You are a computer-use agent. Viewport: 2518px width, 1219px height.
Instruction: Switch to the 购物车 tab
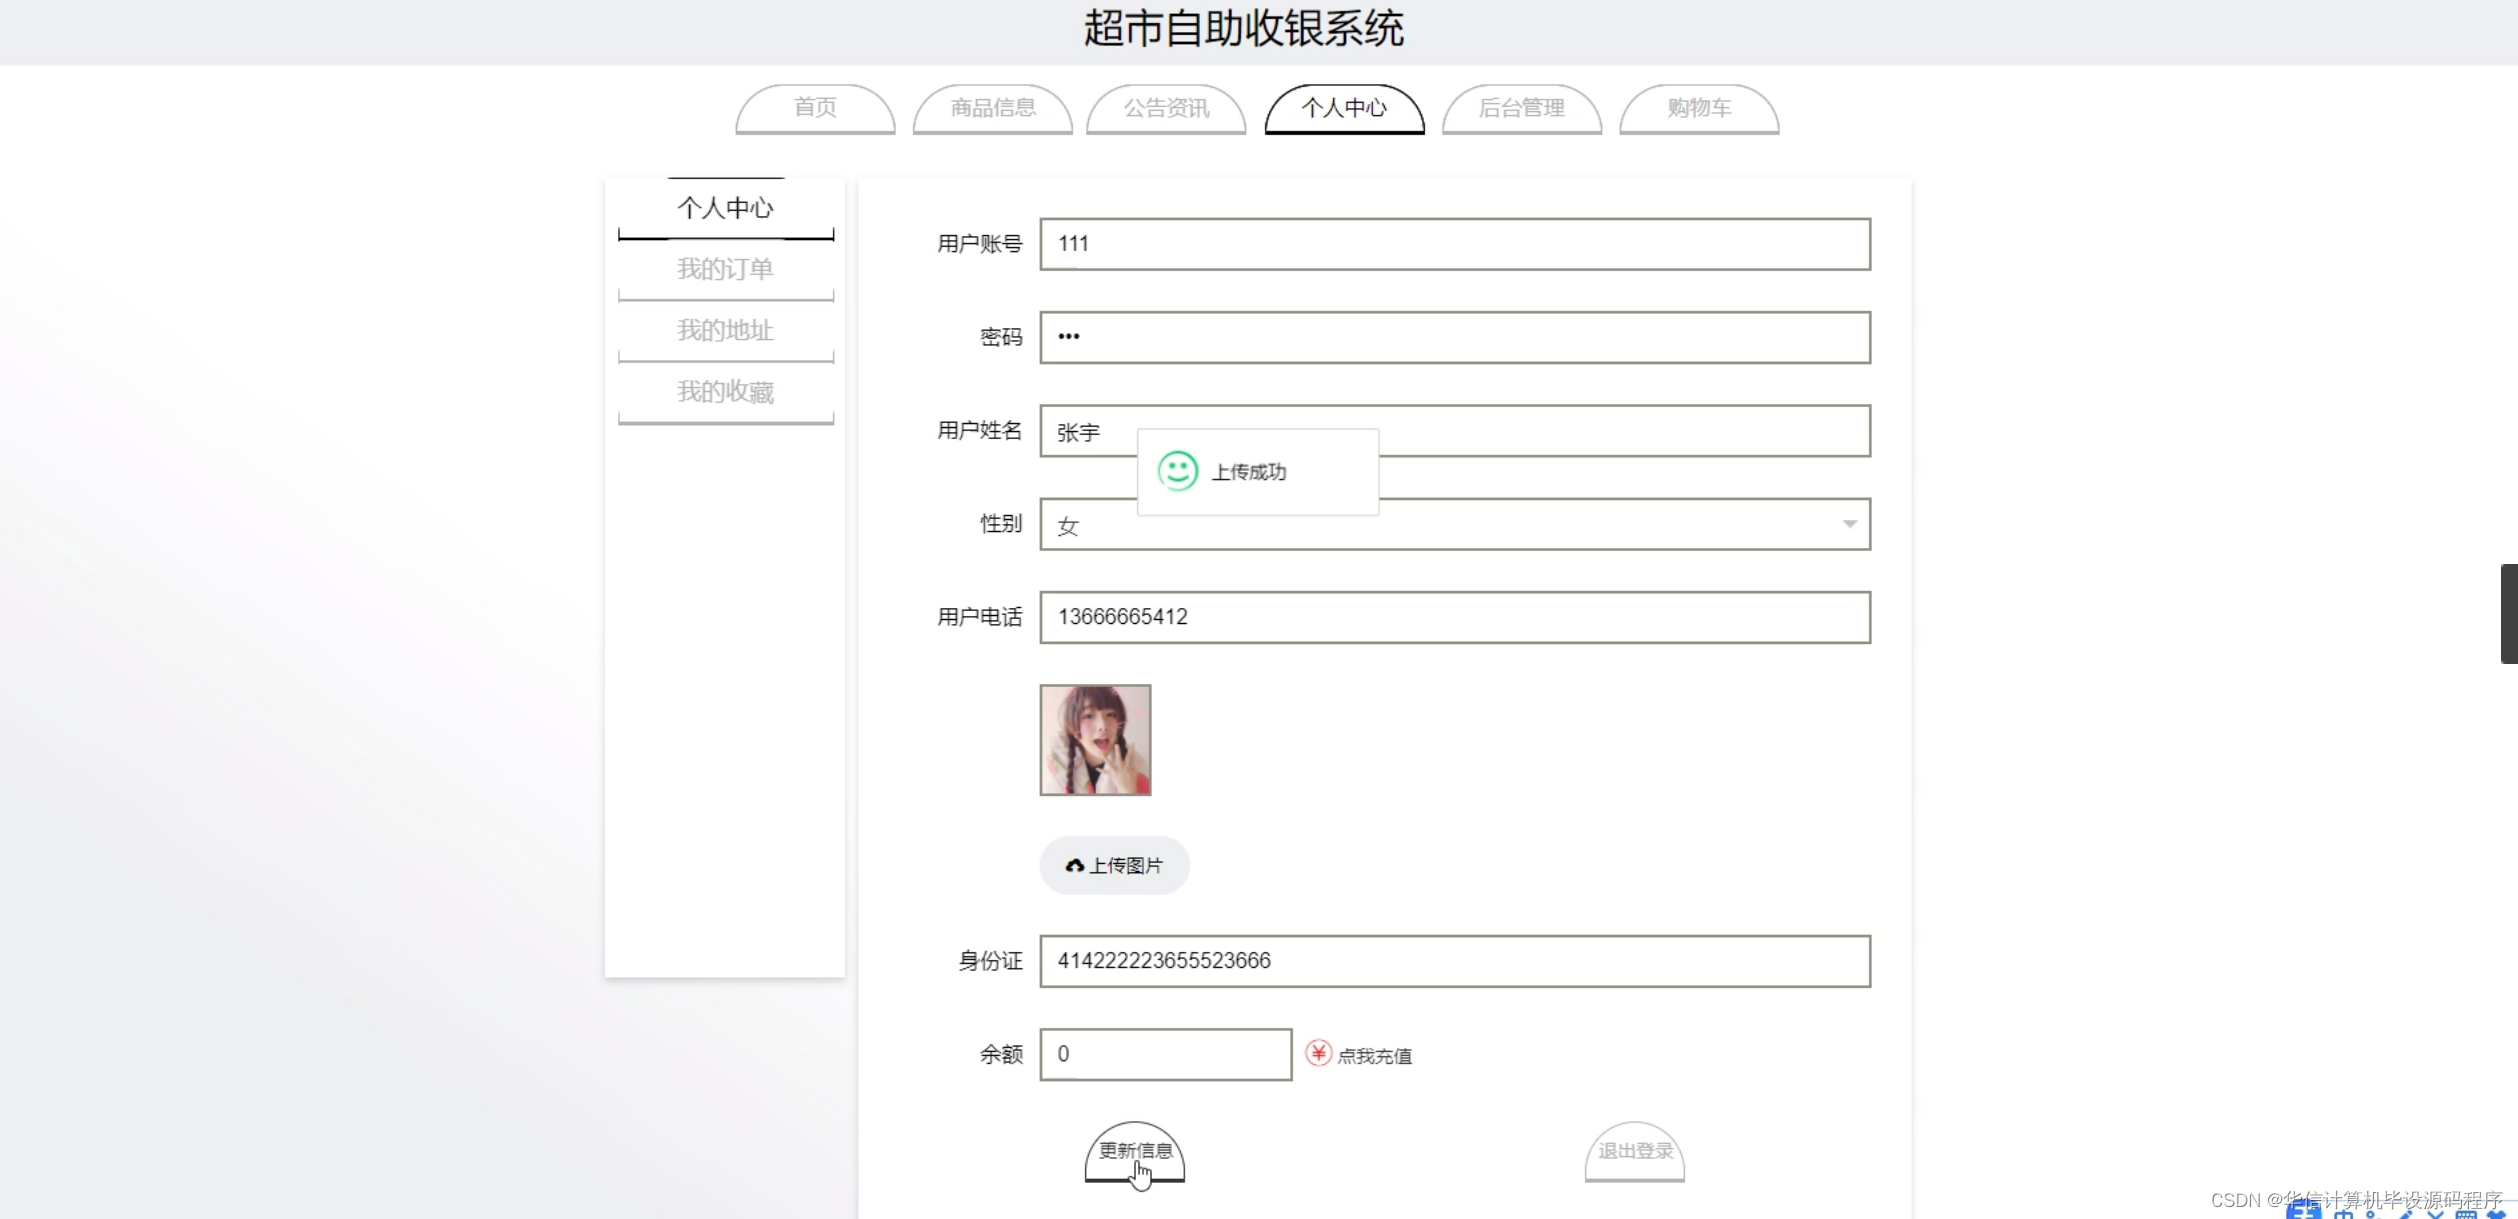point(1698,109)
